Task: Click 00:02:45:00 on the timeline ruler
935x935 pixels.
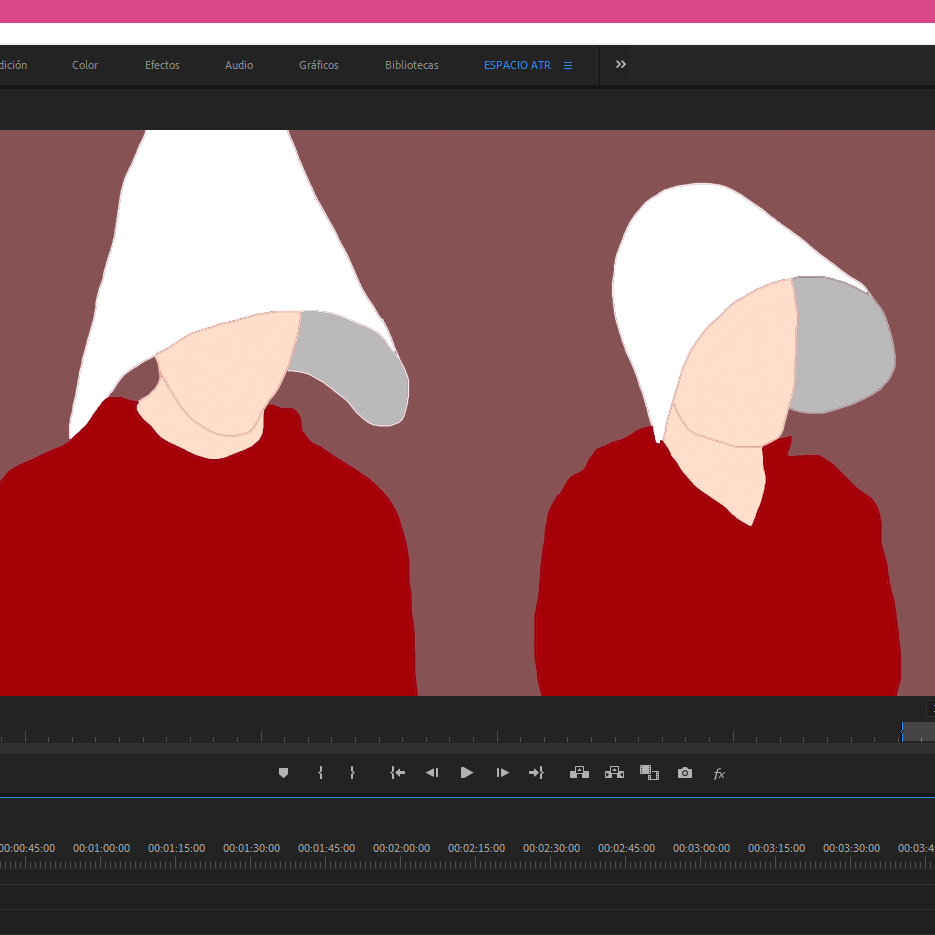Action: click(626, 848)
